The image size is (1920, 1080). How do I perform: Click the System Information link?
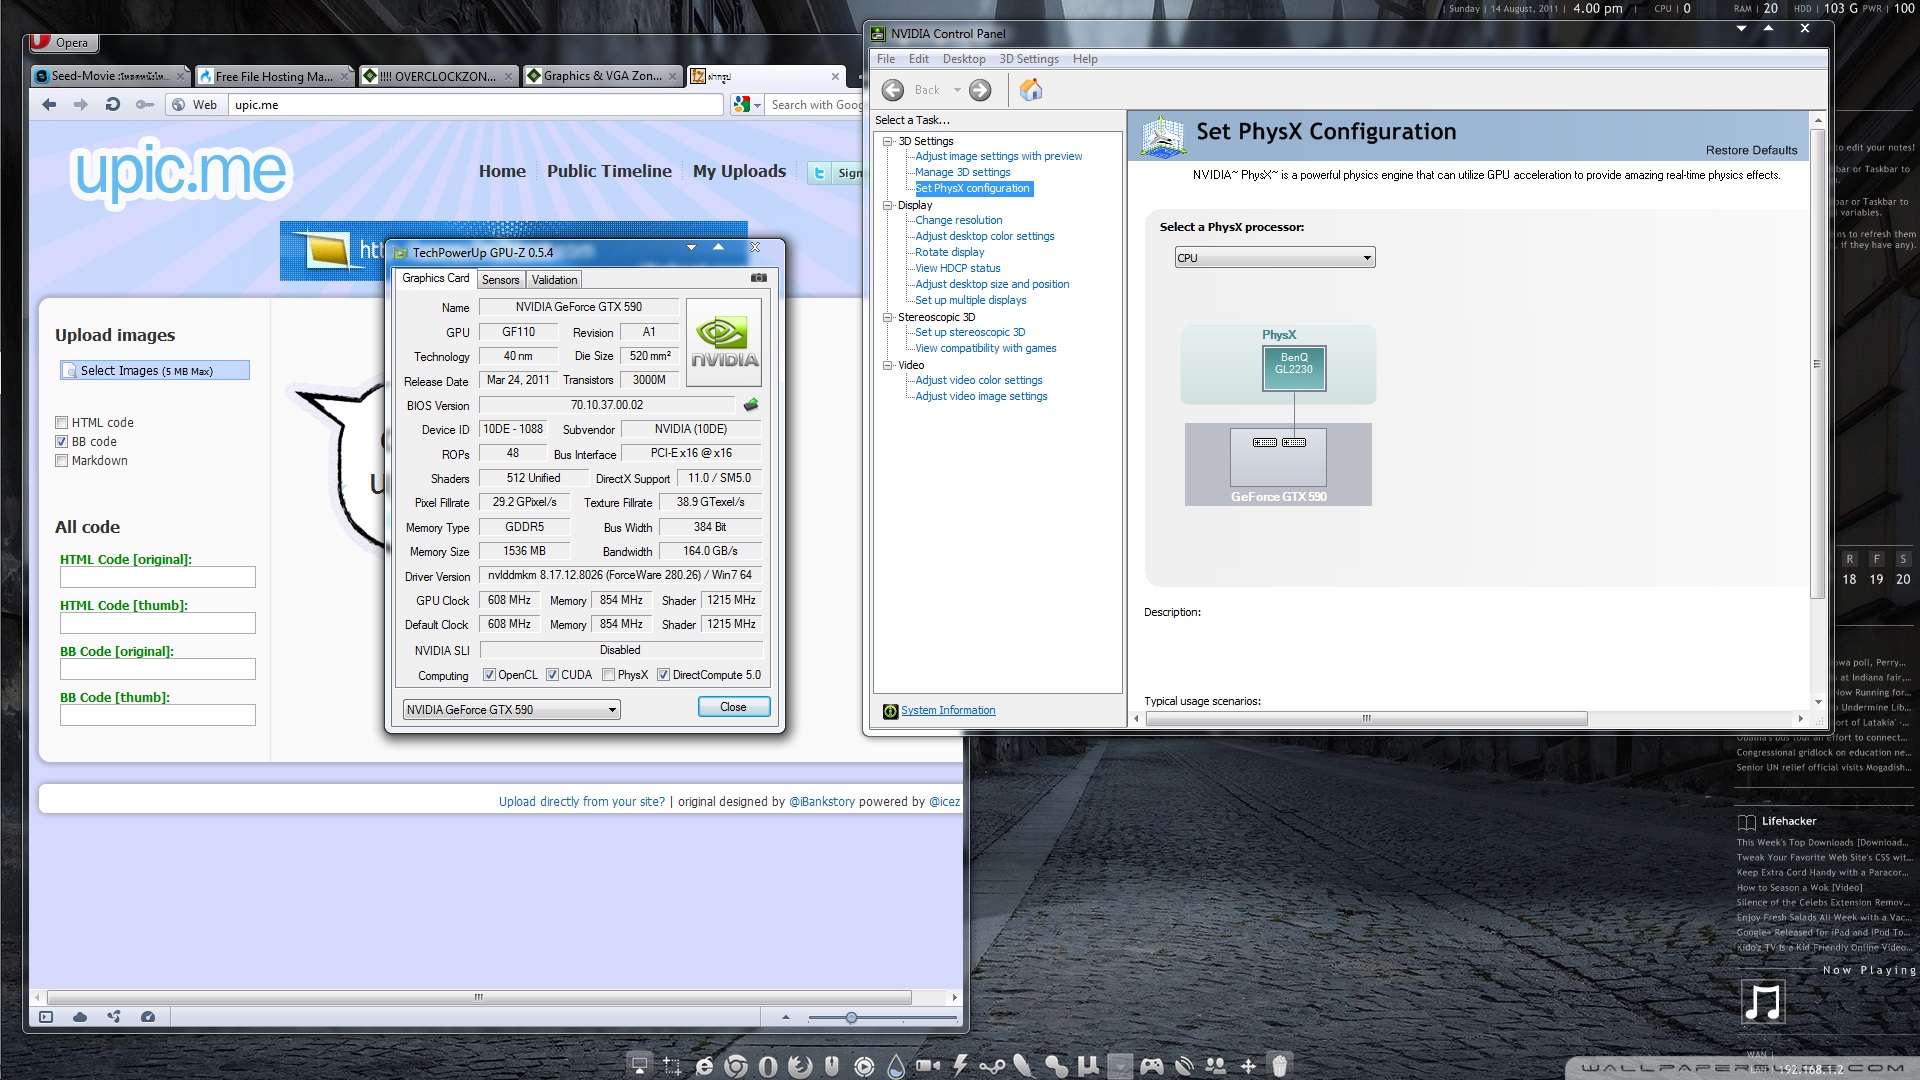(947, 711)
